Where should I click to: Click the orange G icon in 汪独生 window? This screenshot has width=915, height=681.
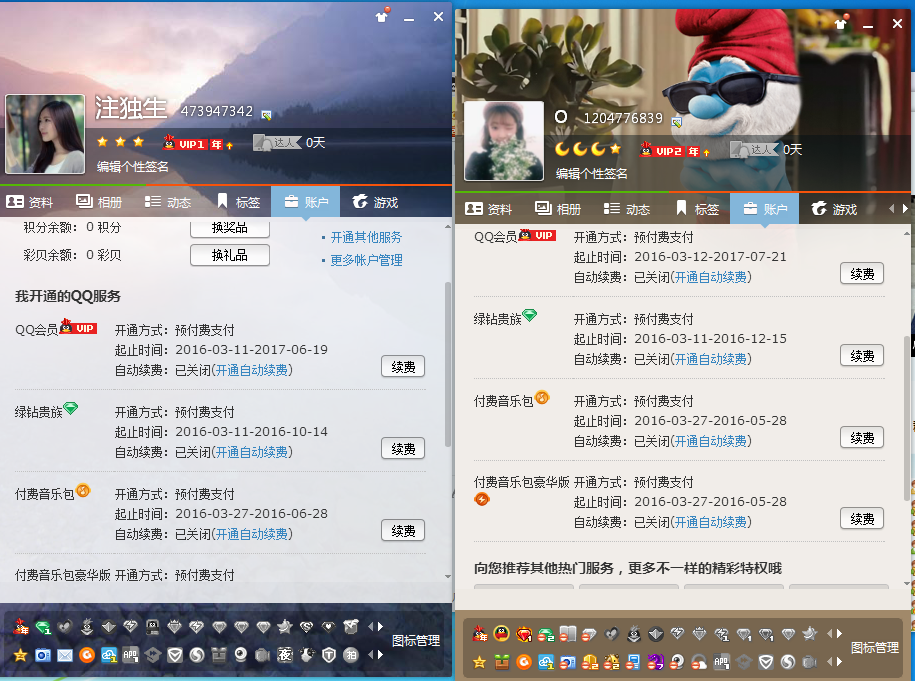point(87,655)
